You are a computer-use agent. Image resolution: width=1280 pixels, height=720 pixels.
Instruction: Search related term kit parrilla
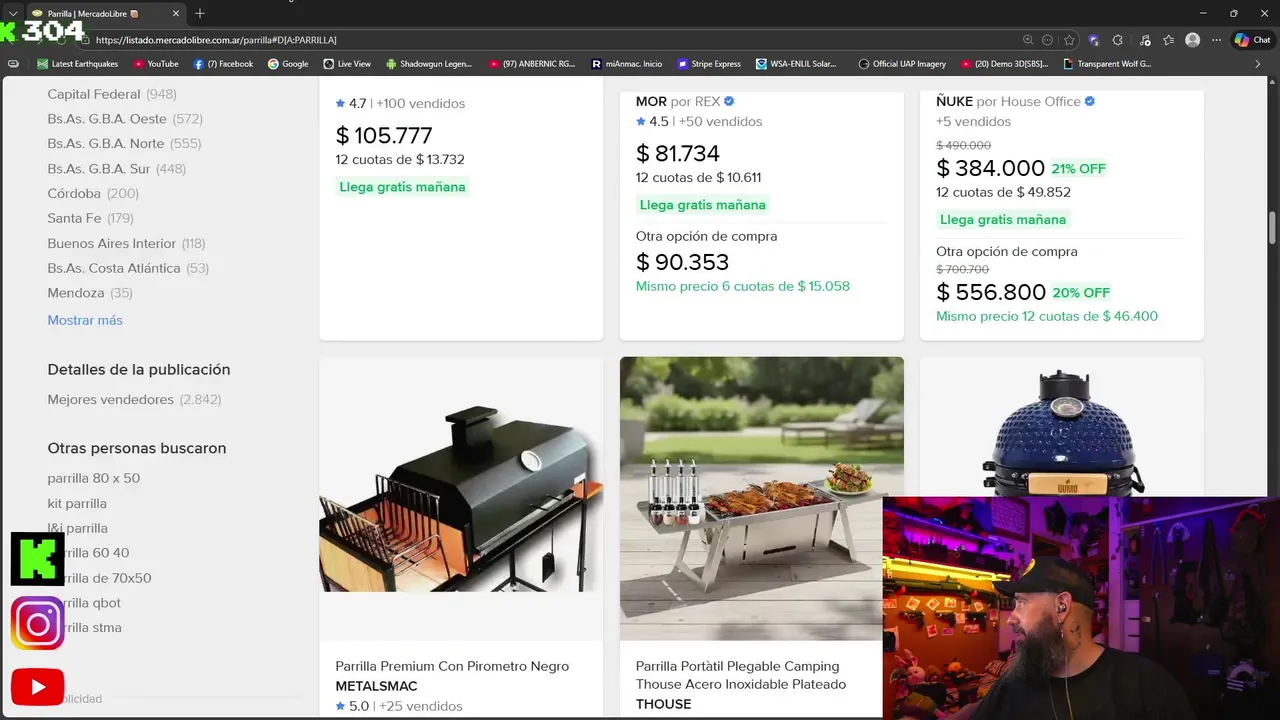pyautogui.click(x=77, y=503)
